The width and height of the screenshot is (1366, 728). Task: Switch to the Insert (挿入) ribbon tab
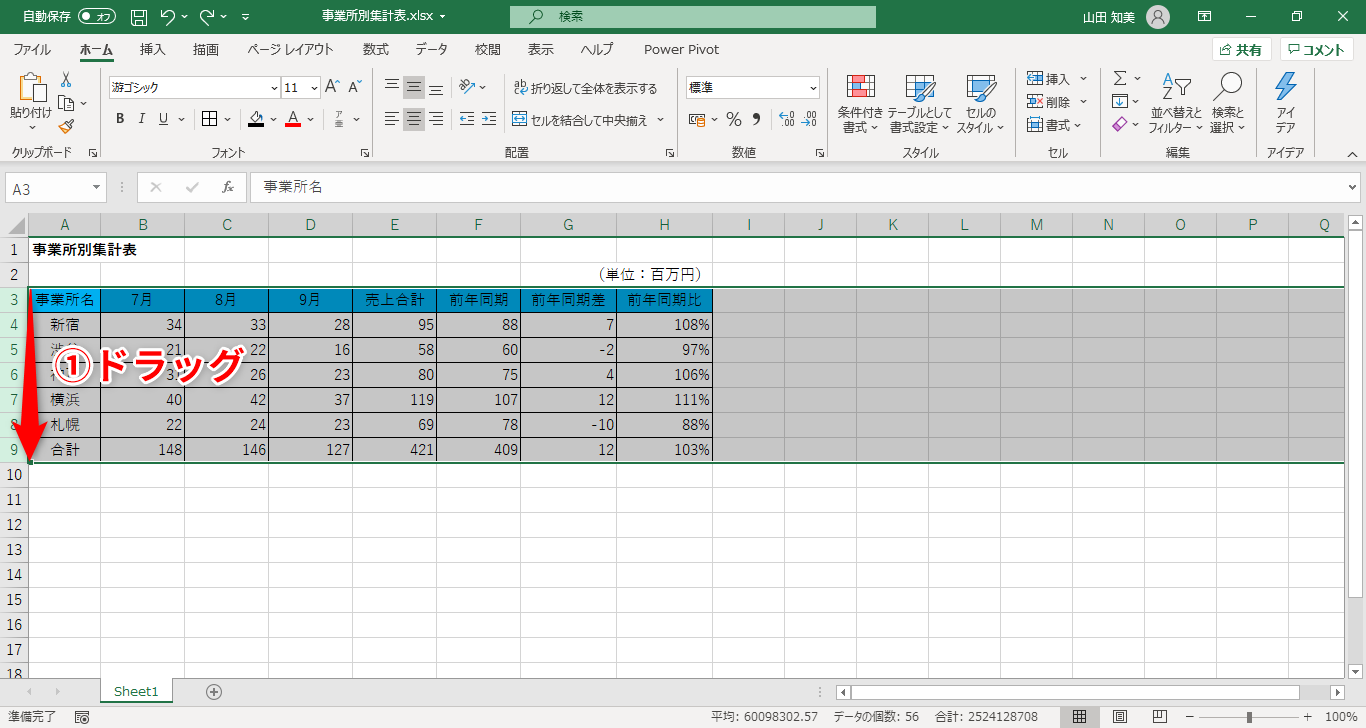(x=153, y=49)
